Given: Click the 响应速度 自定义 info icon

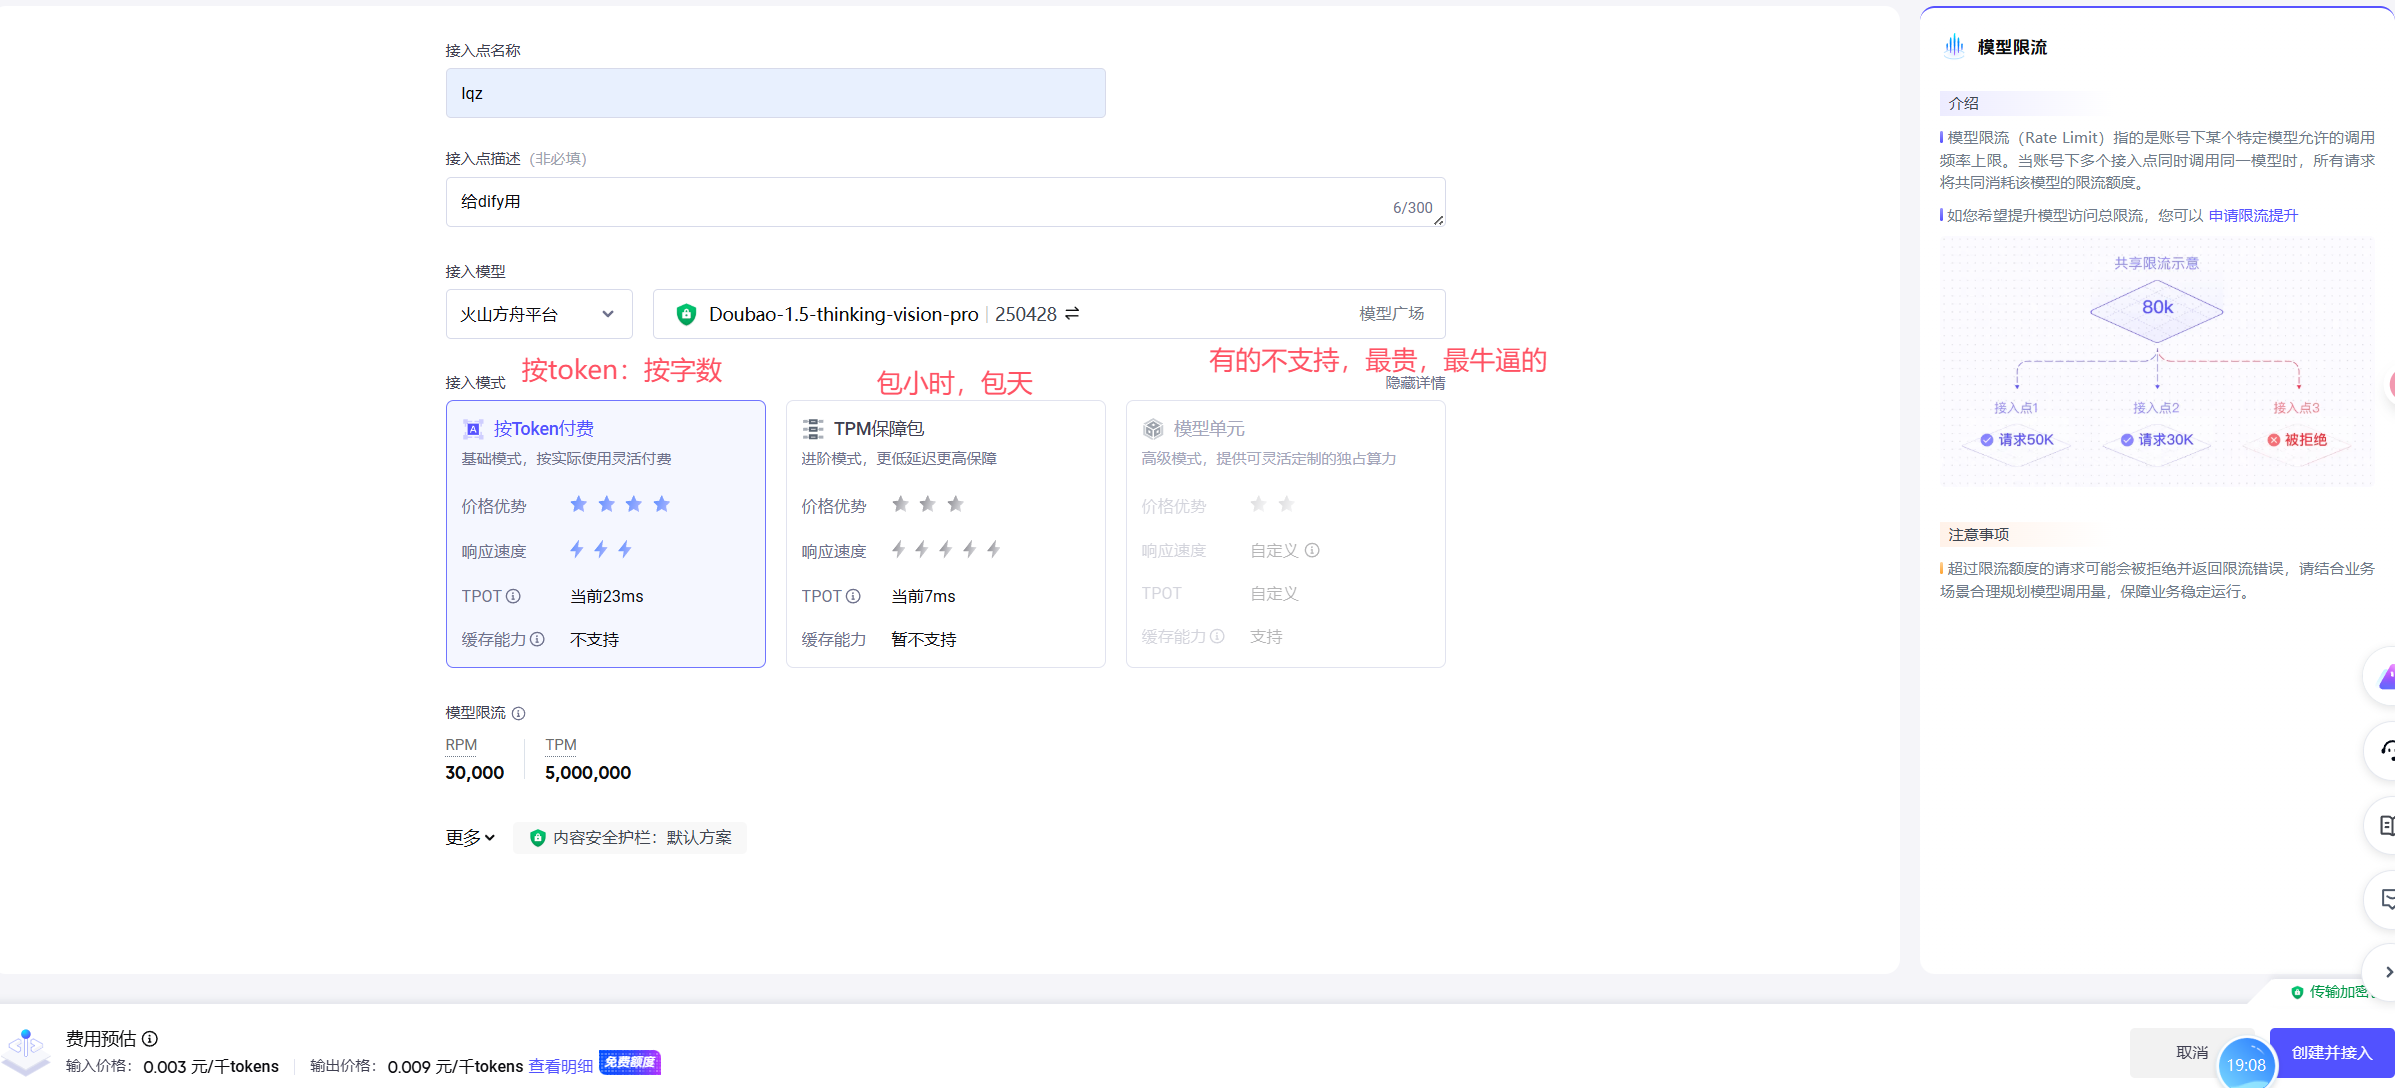Looking at the screenshot, I should 1312,550.
